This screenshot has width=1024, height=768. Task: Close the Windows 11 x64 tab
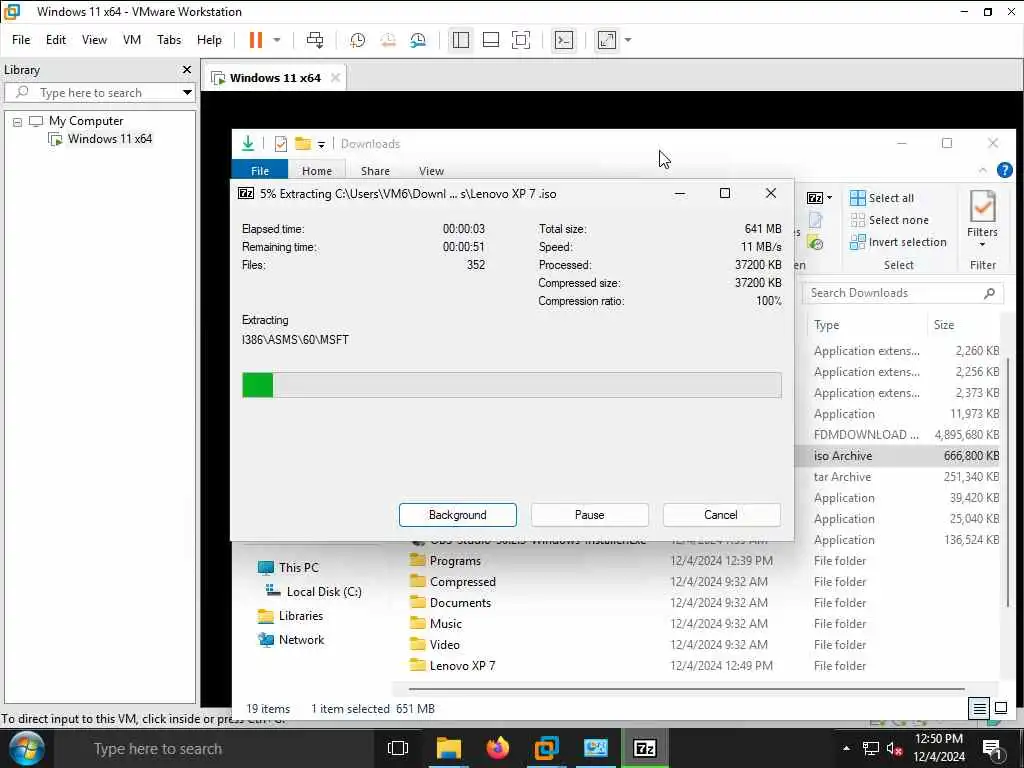(335, 78)
